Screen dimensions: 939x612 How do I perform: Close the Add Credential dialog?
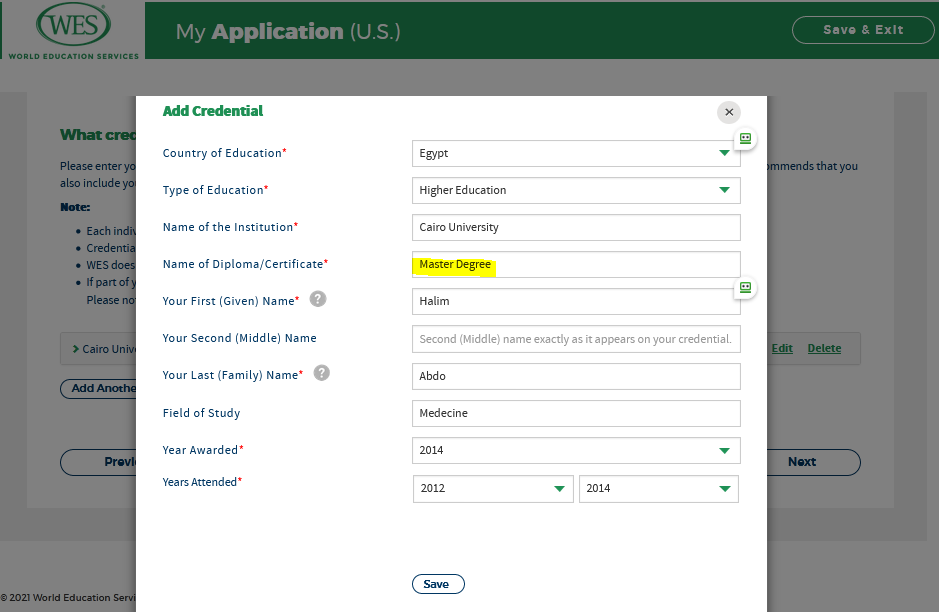(728, 112)
